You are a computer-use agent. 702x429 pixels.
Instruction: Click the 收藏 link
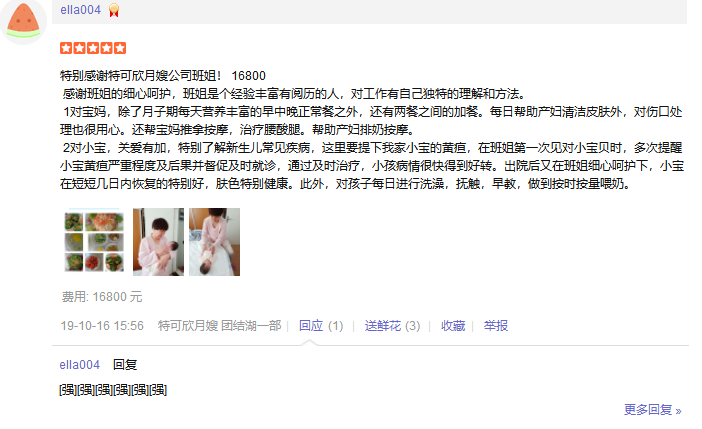pos(453,326)
